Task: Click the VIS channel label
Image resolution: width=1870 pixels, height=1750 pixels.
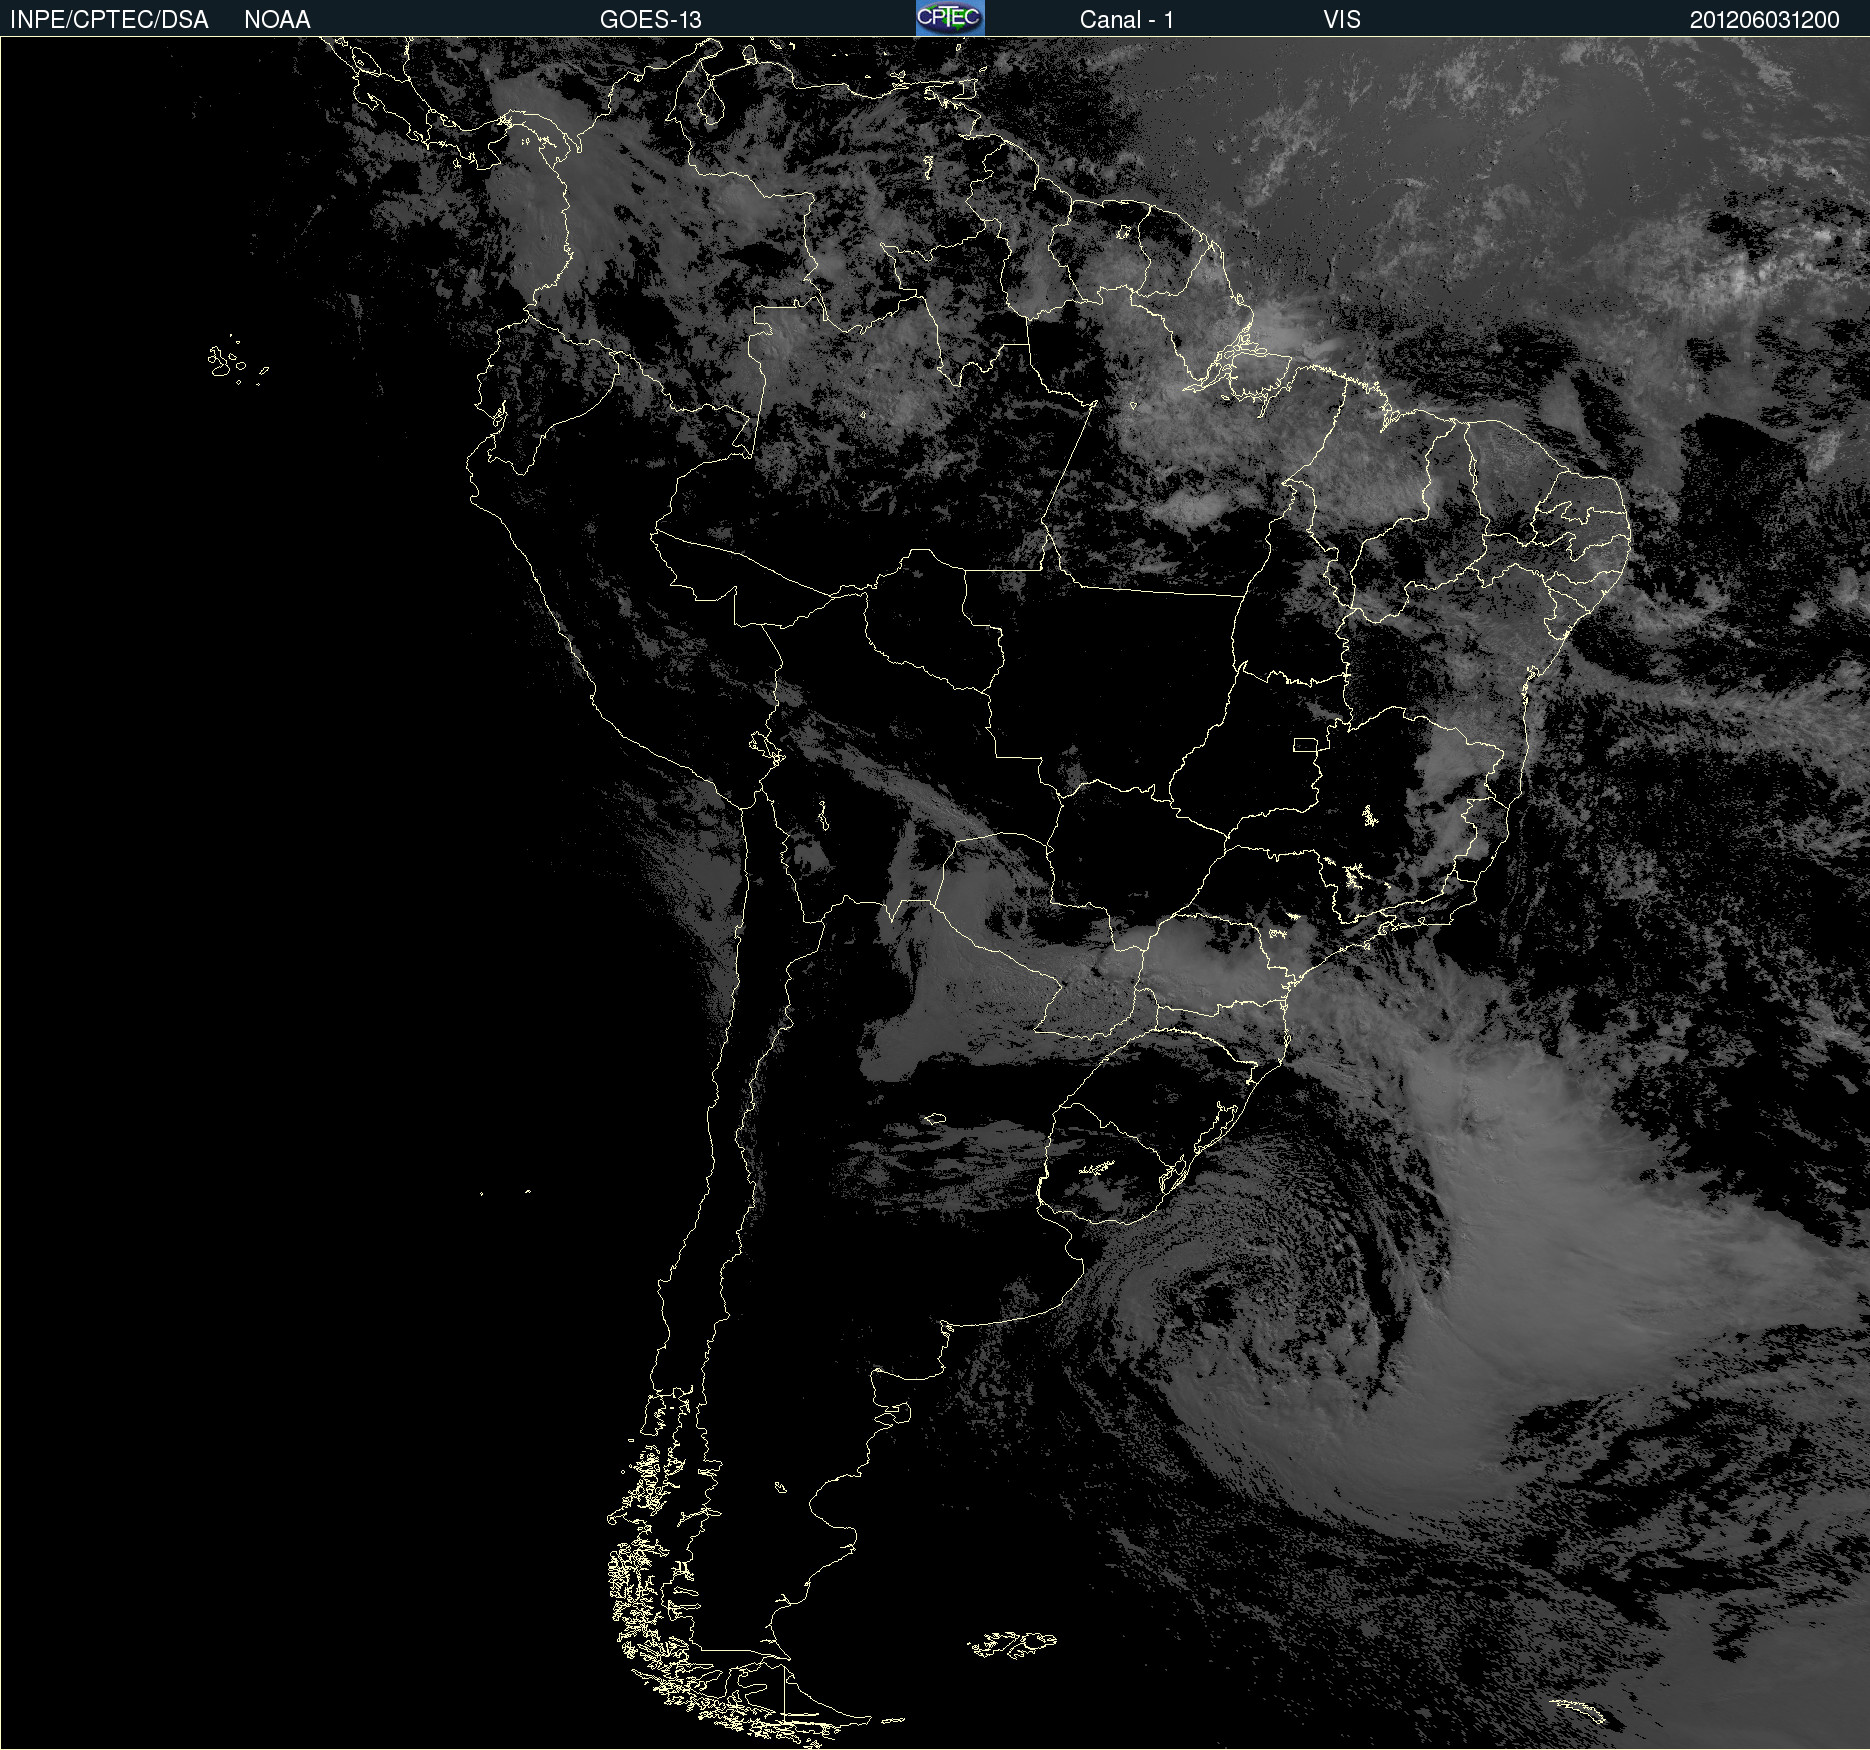Action: 1342,20
